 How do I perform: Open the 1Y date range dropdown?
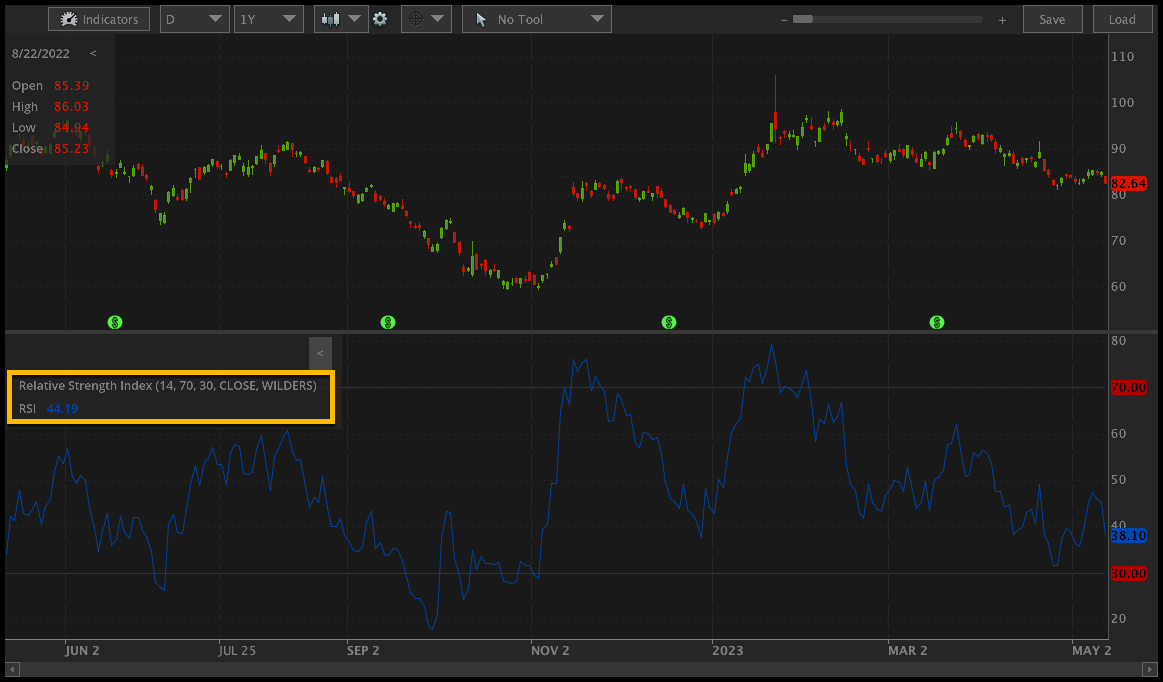click(268, 18)
